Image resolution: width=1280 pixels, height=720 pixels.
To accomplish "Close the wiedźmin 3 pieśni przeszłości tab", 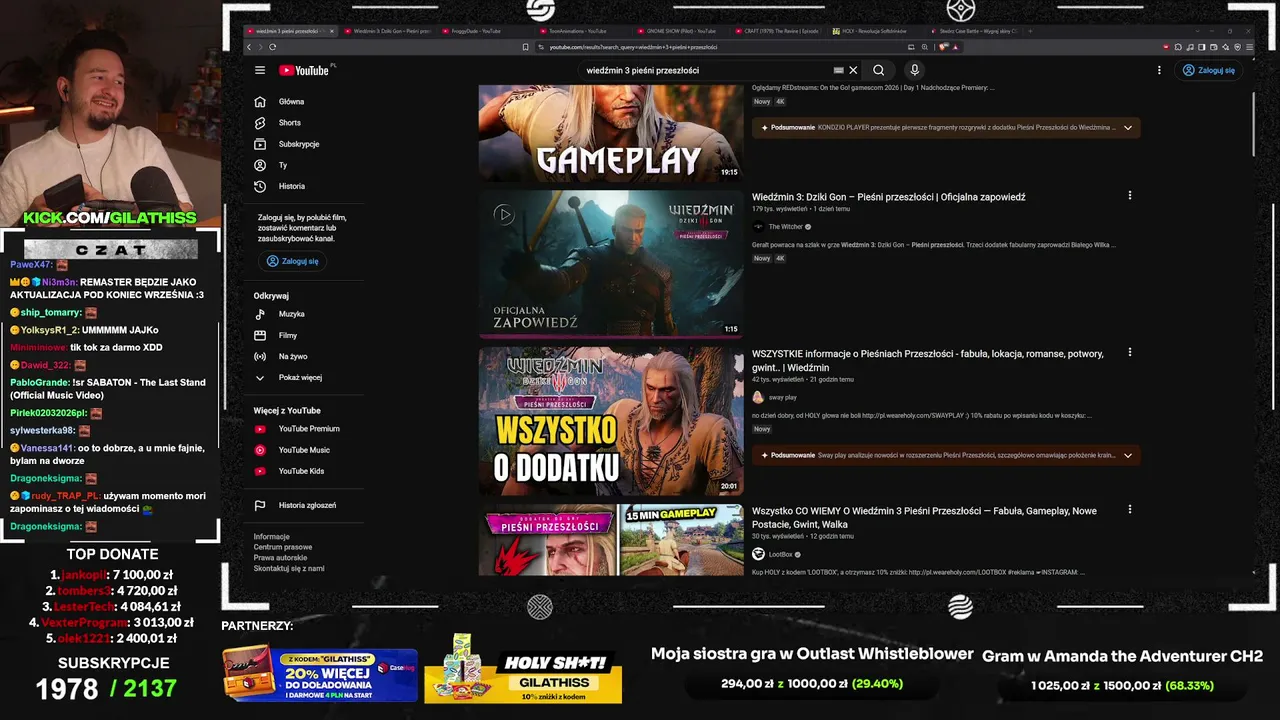I will coord(332,31).
